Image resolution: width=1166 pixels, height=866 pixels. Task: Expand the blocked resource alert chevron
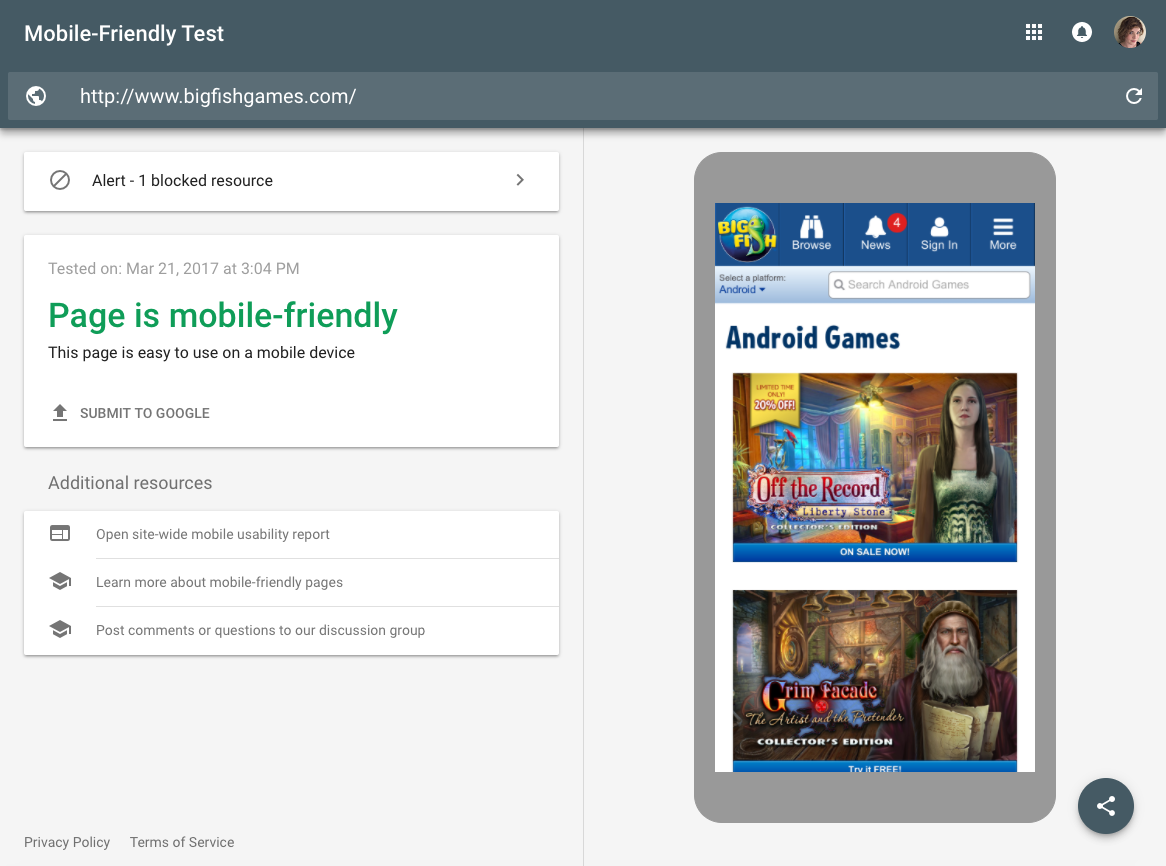tap(520, 180)
